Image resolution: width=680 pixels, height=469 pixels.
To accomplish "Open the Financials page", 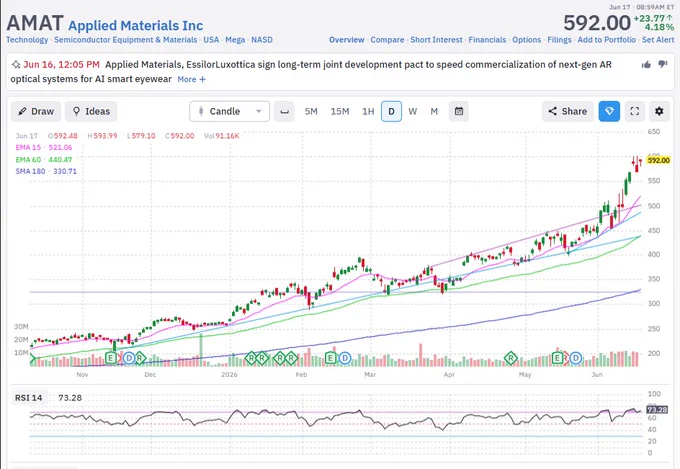I will point(487,40).
